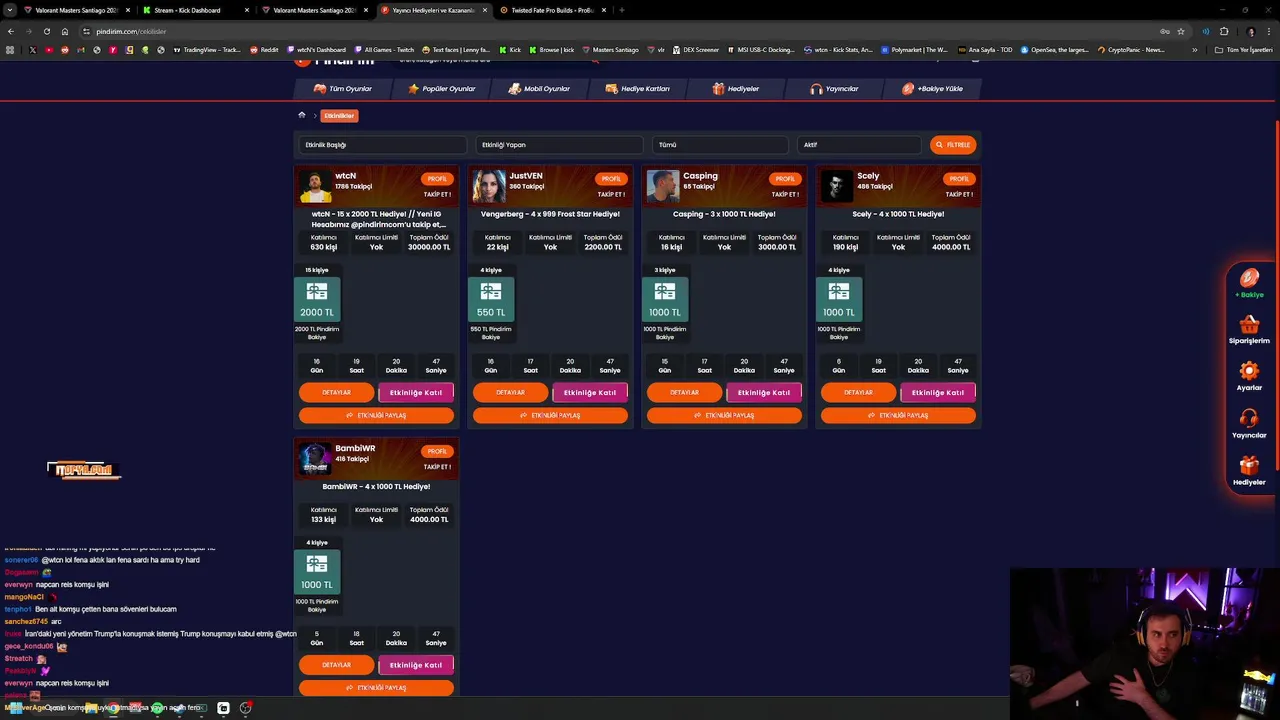The height and width of the screenshot is (720, 1280).
Task: Share wtcN's event with Etkinliği Paylaş
Action: tap(376, 415)
